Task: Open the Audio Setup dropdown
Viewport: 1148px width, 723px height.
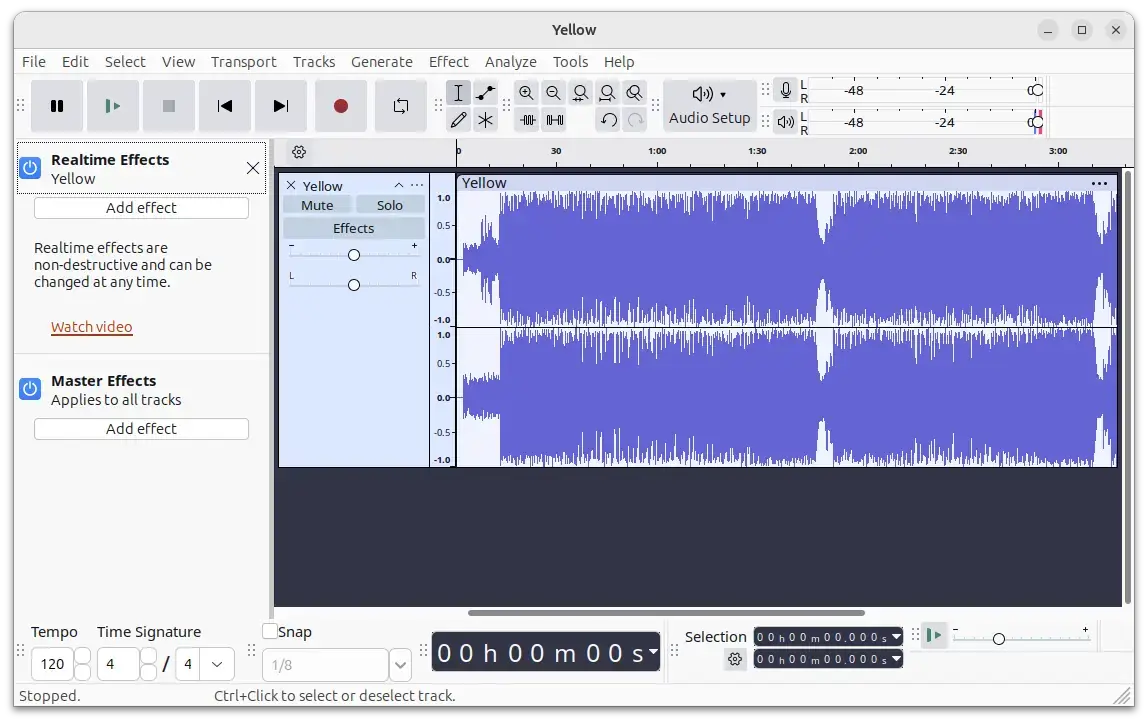Action: tap(710, 105)
